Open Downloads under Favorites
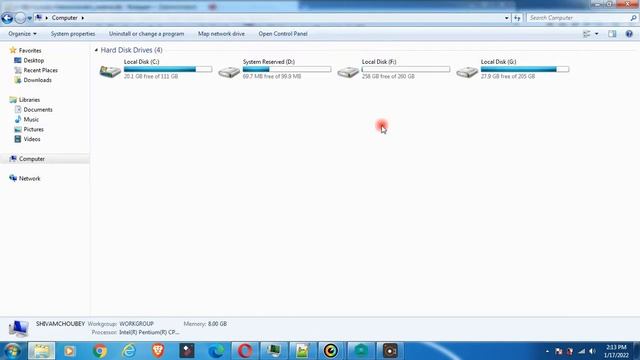 pyautogui.click(x=37, y=80)
